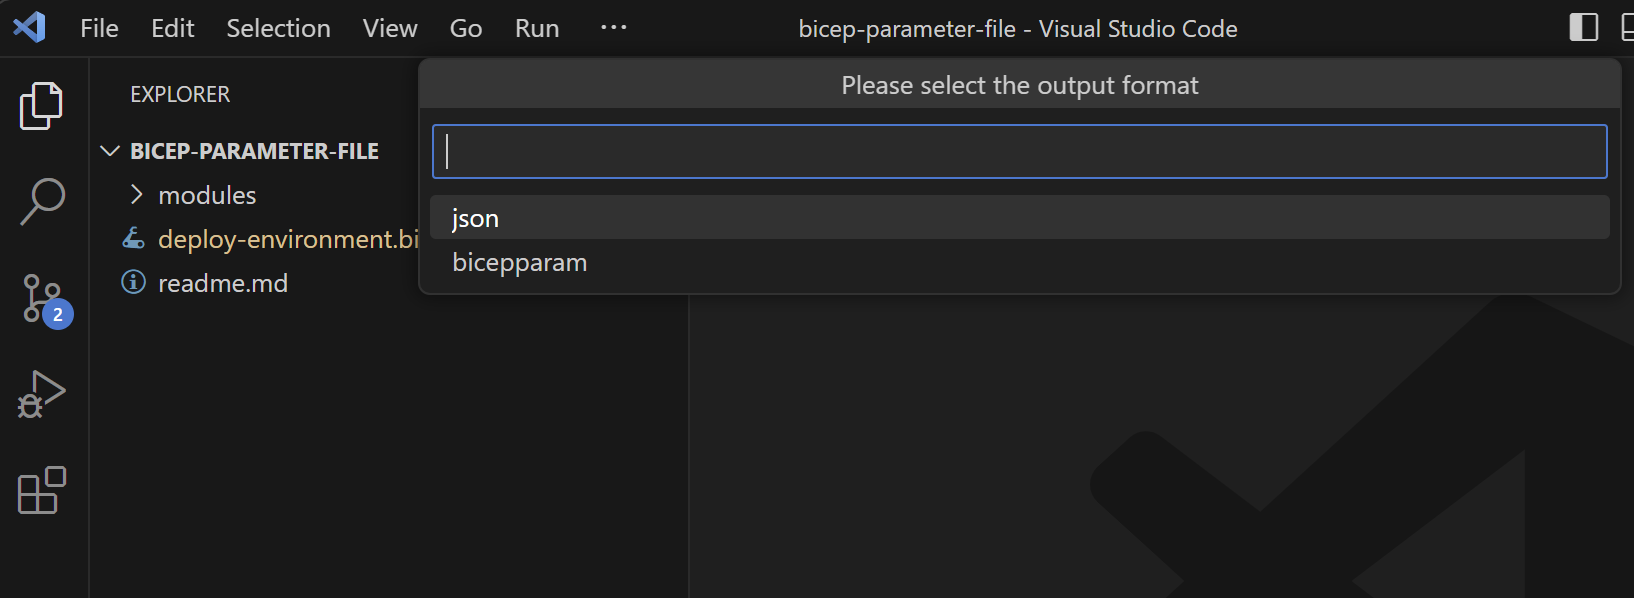Open the Explorer view icon
The width and height of the screenshot is (1634, 598).
coord(42,106)
